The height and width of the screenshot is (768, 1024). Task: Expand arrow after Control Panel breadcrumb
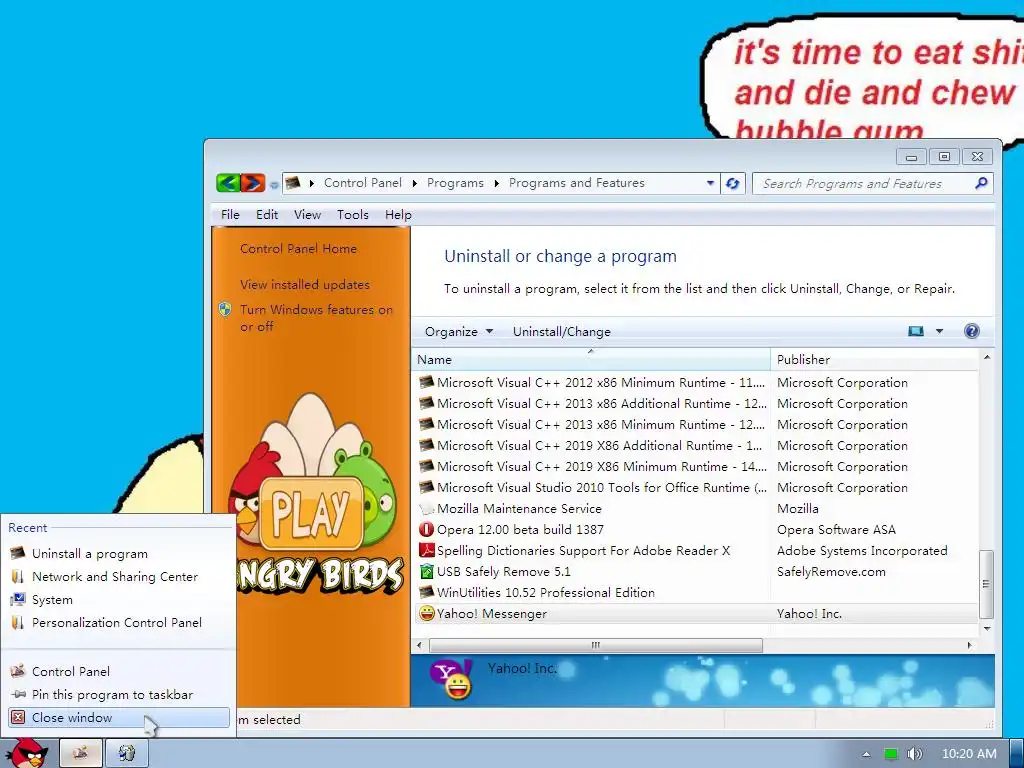tap(415, 184)
